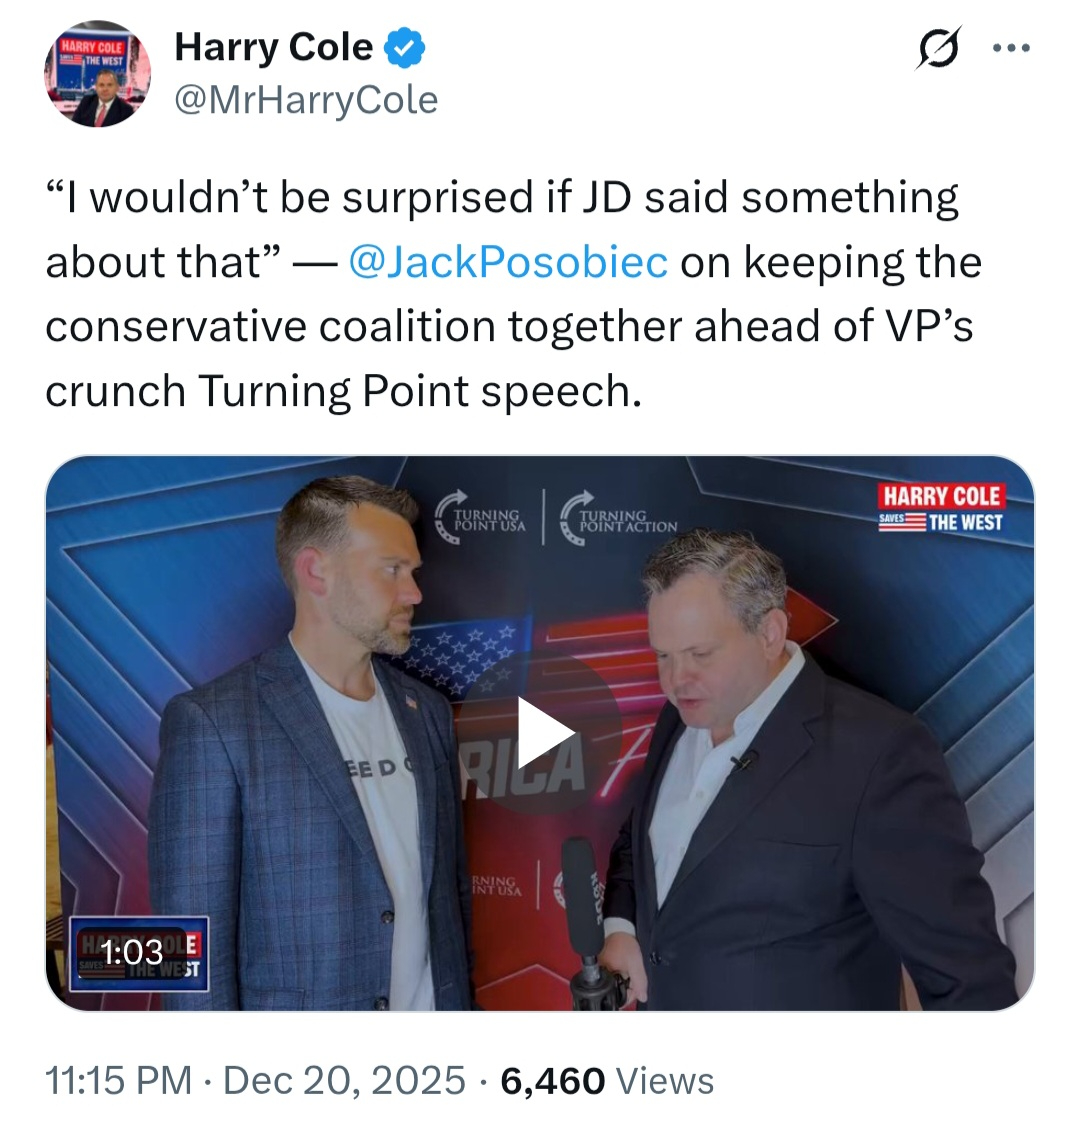This screenshot has width=1080, height=1132.
Task: Open the Grok slashed-circle icon
Action: (x=938, y=47)
